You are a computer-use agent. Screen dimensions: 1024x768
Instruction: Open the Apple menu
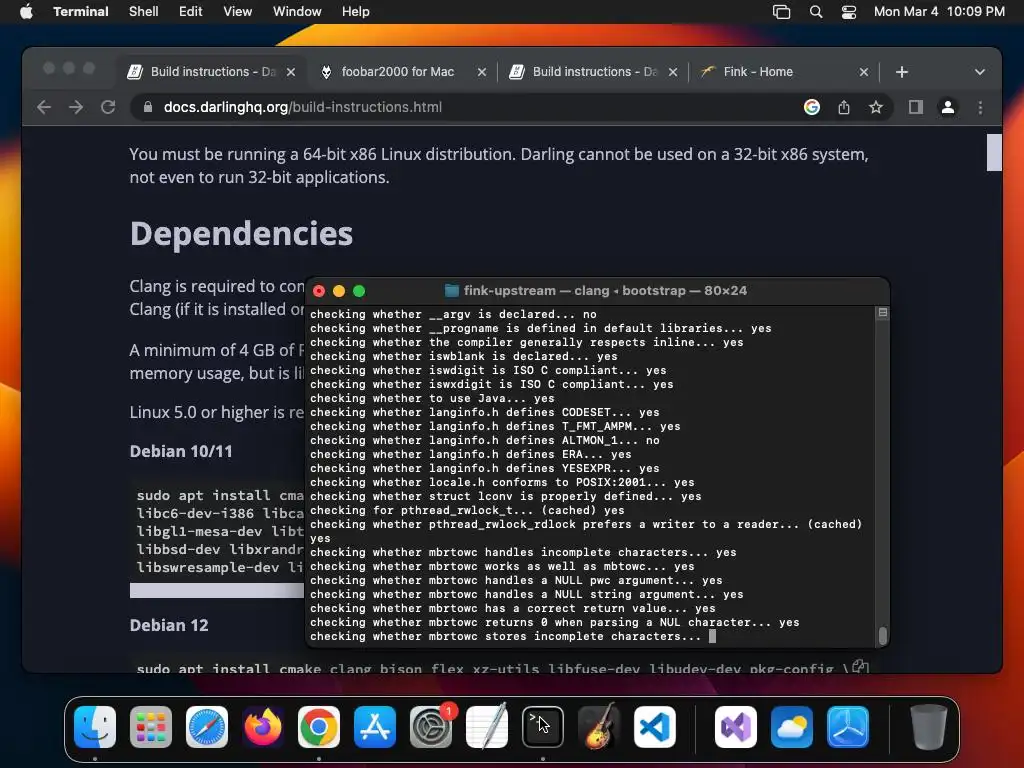(26, 12)
